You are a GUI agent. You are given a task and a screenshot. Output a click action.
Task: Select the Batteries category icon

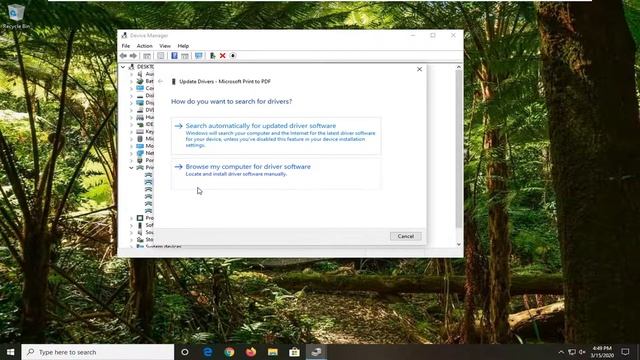[140, 81]
